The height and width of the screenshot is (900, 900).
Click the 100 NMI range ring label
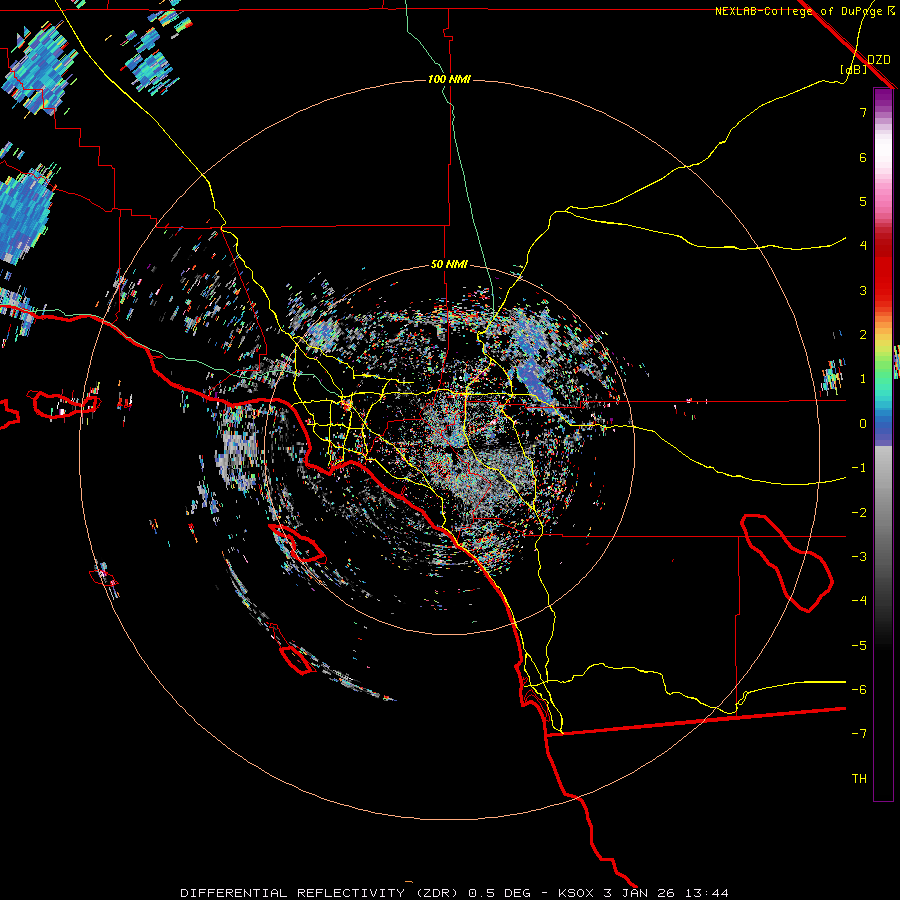click(x=449, y=79)
